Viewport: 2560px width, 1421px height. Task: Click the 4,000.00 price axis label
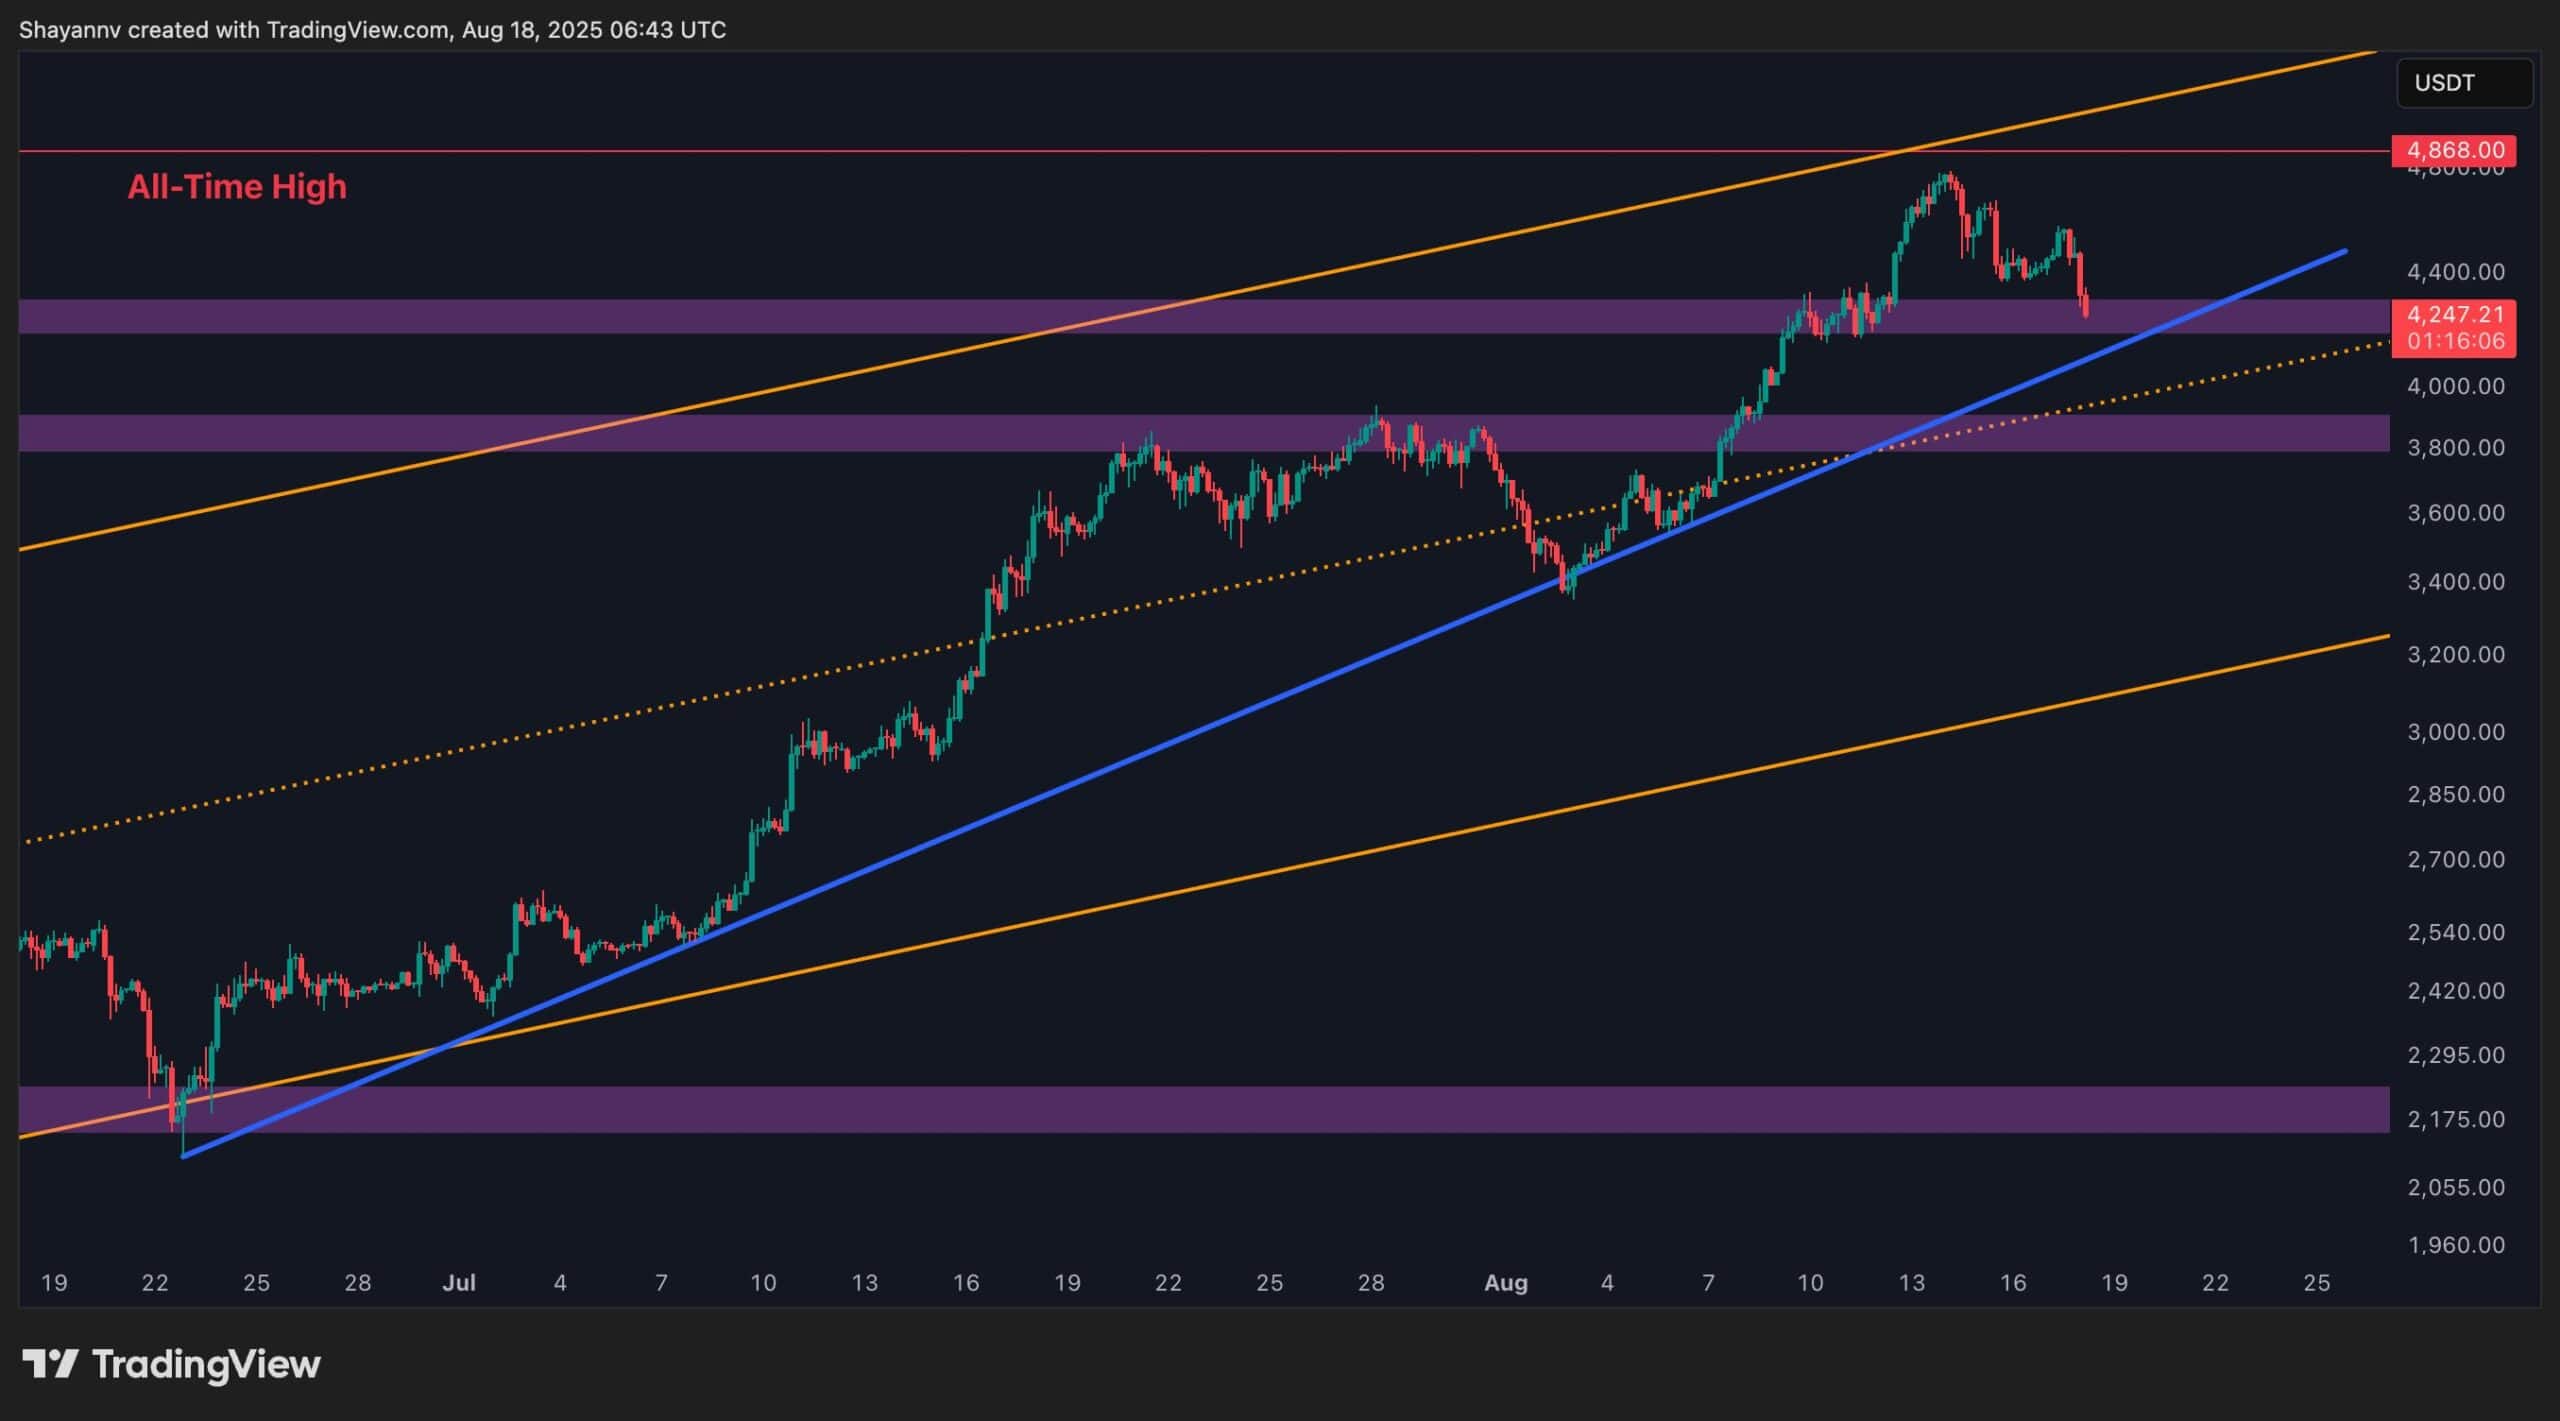[x=2455, y=386]
